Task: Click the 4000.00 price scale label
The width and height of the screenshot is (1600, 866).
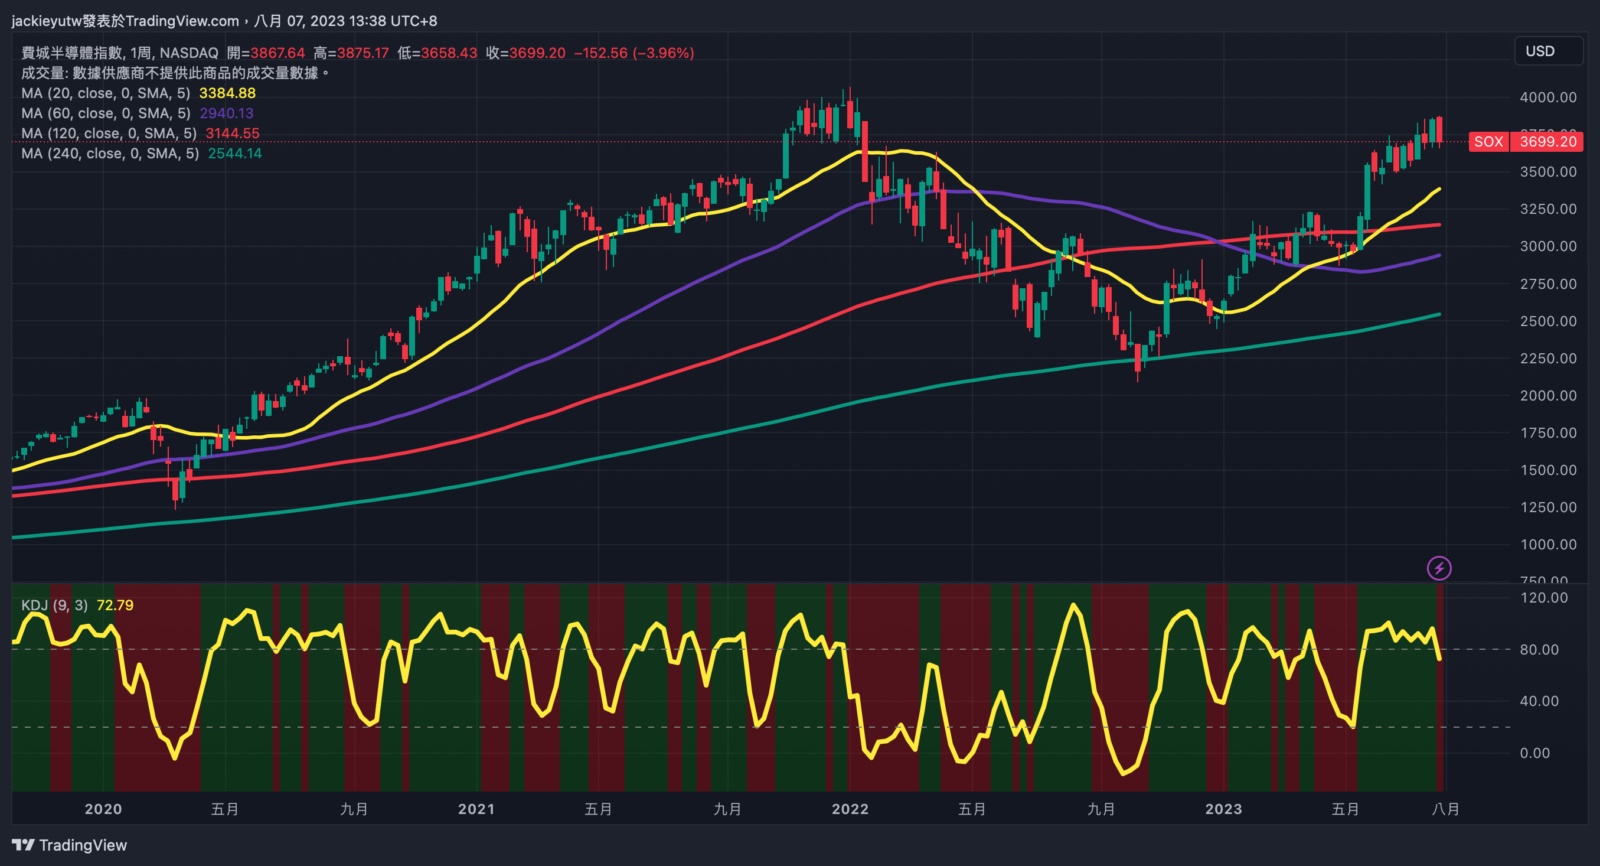Action: pyautogui.click(x=1548, y=97)
